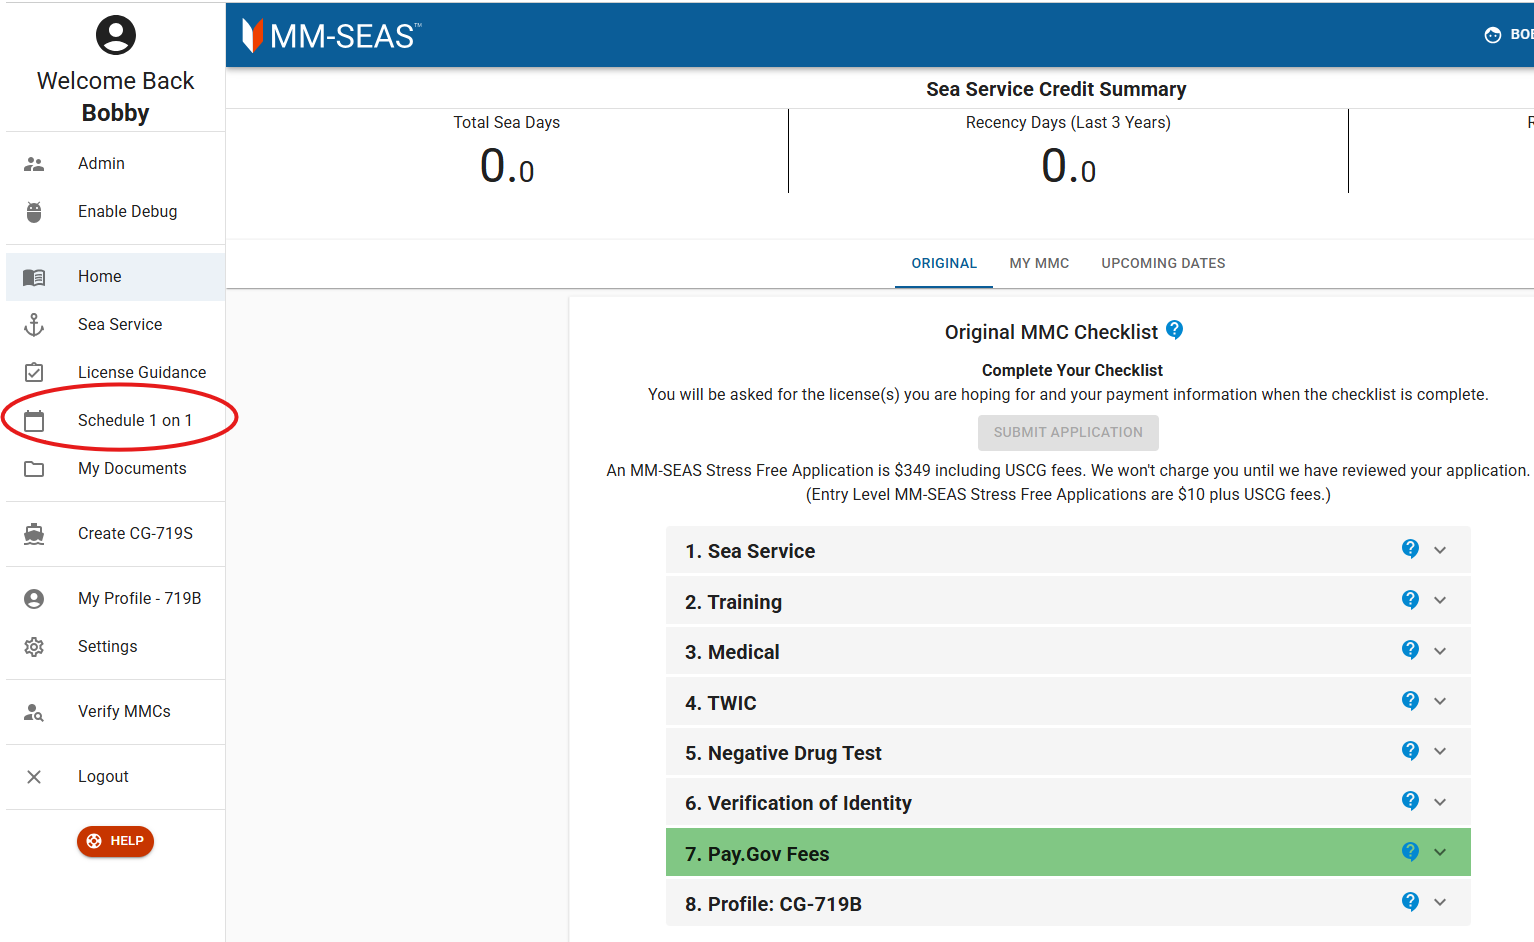This screenshot has height=942, width=1534.
Task: Open Settings link in sidebar
Action: click(x=115, y=647)
